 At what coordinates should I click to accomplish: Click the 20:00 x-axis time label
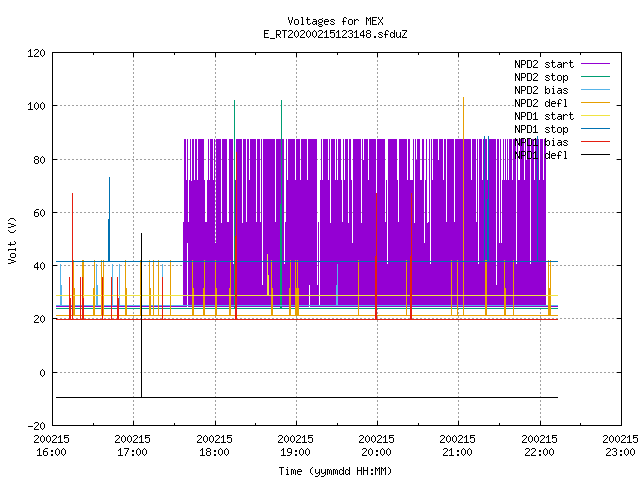coord(376,452)
